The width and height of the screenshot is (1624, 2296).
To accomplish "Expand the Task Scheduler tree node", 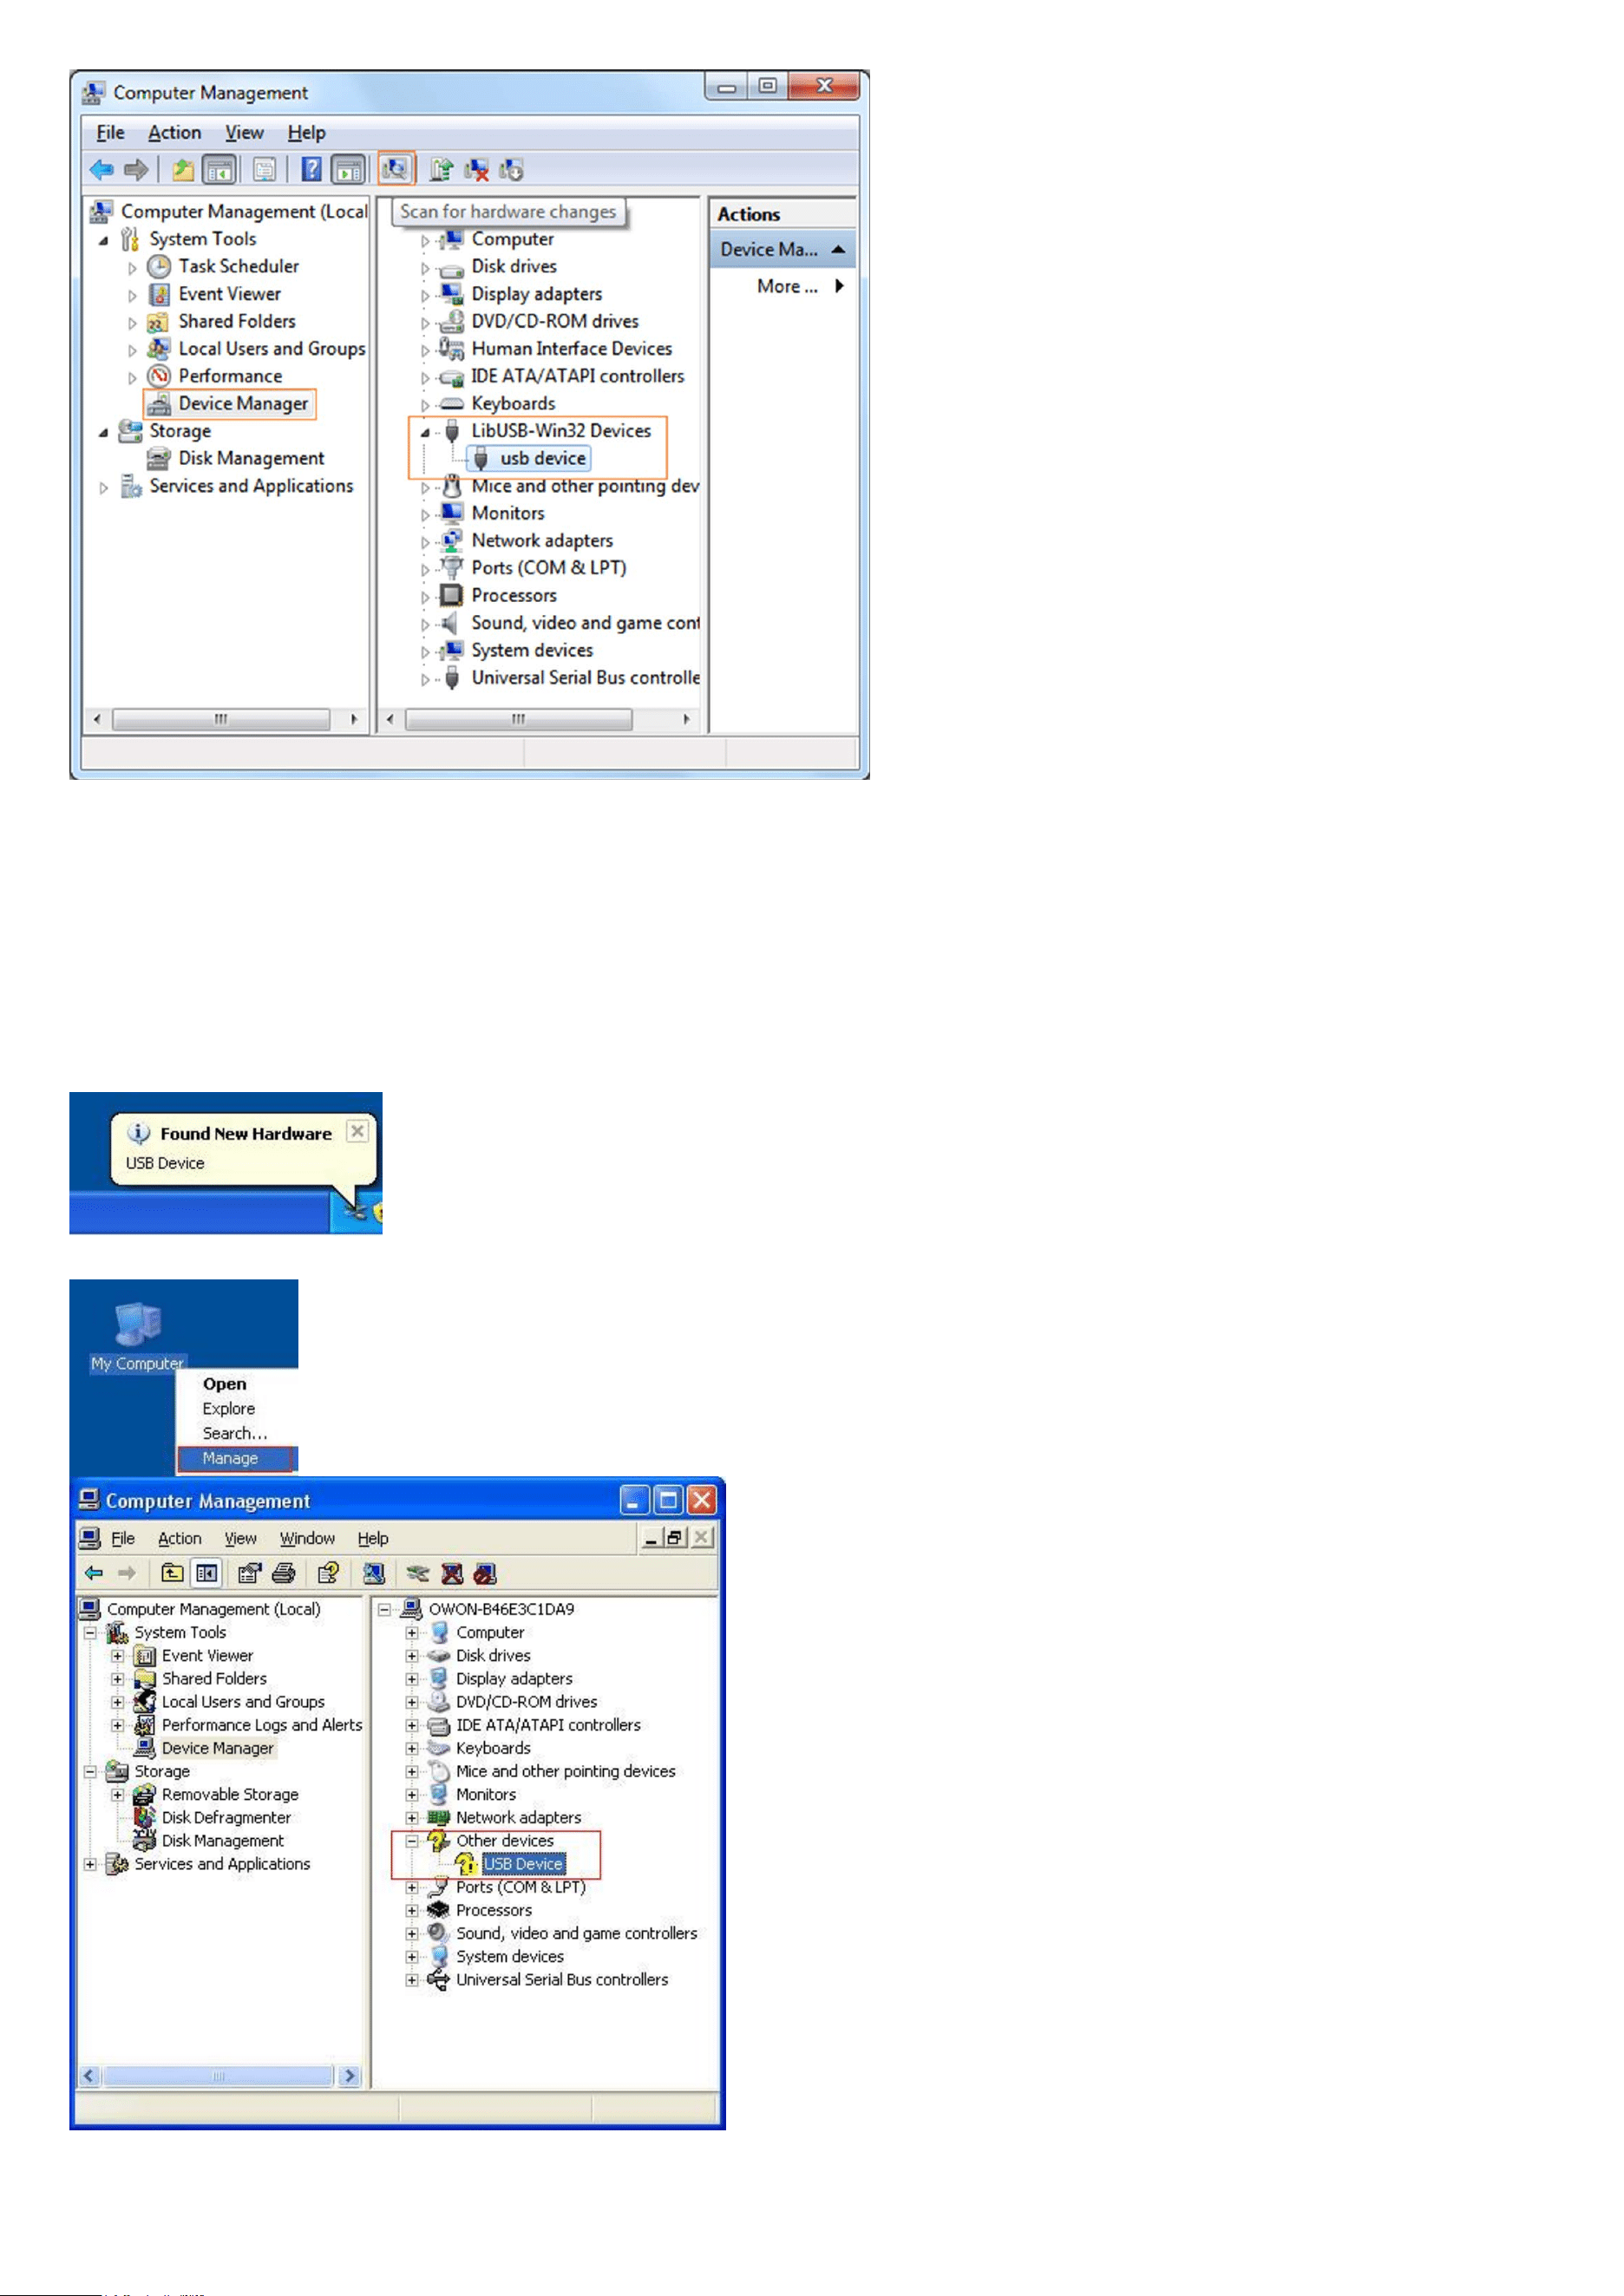I will pos(132,268).
